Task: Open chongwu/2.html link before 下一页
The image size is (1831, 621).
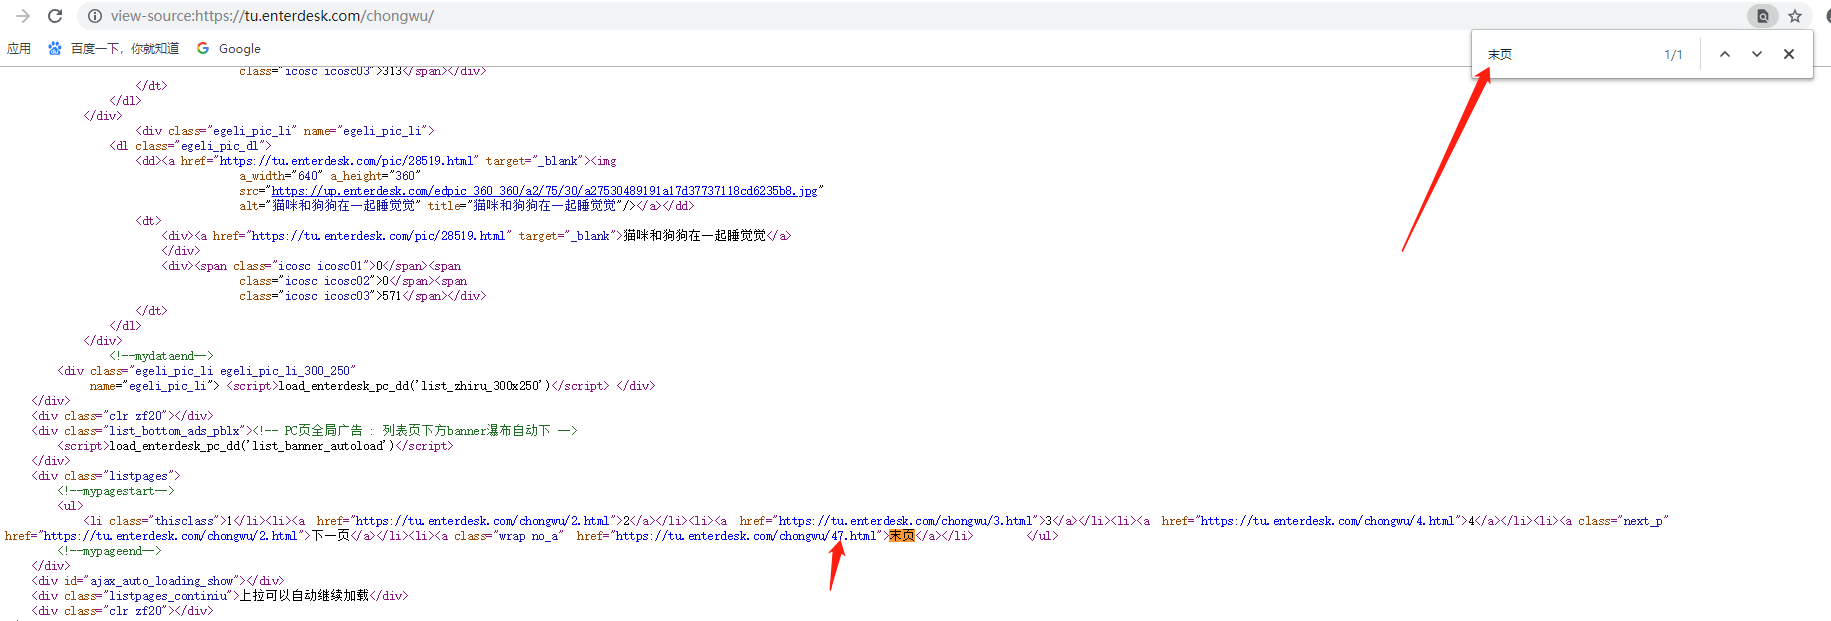Action: [170, 536]
